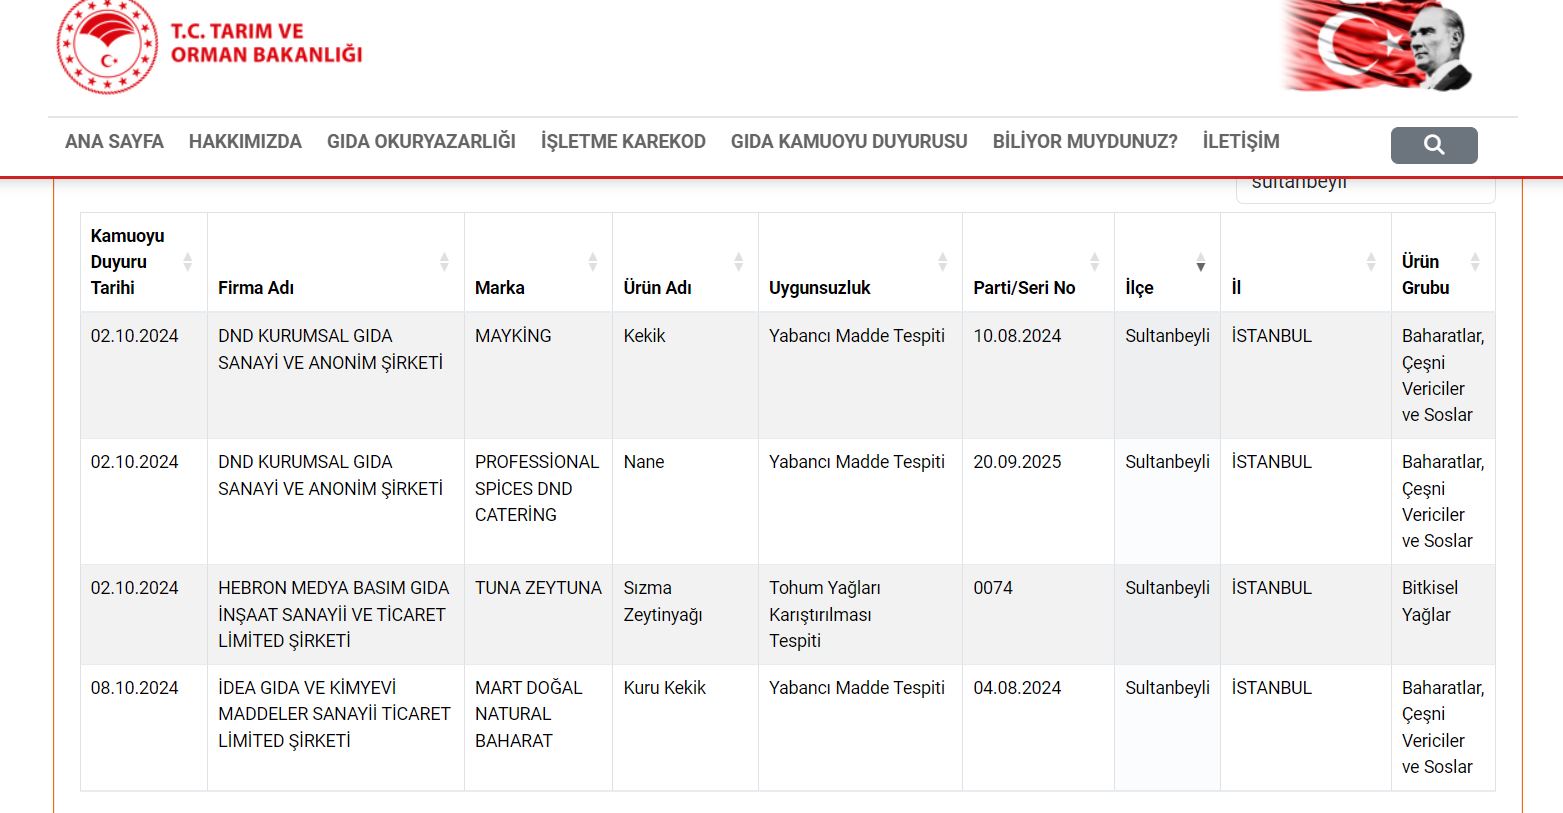Sort table by İl column arrows
Viewport: 1563px width, 813px height.
1371,262
